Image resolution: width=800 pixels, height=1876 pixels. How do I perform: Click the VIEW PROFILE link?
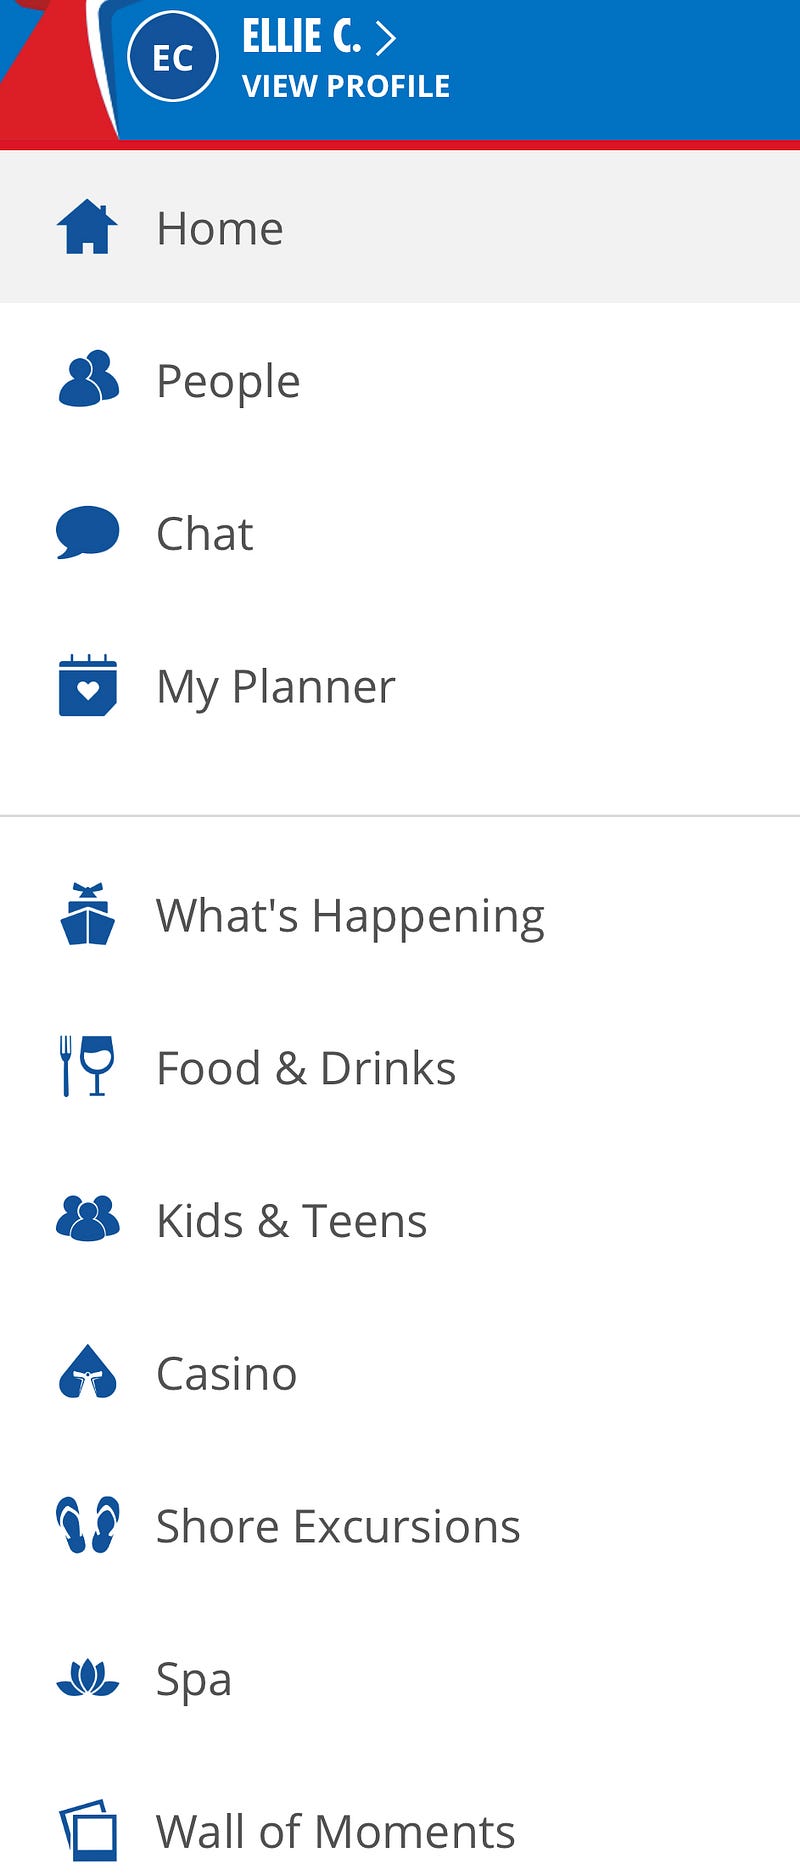346,87
